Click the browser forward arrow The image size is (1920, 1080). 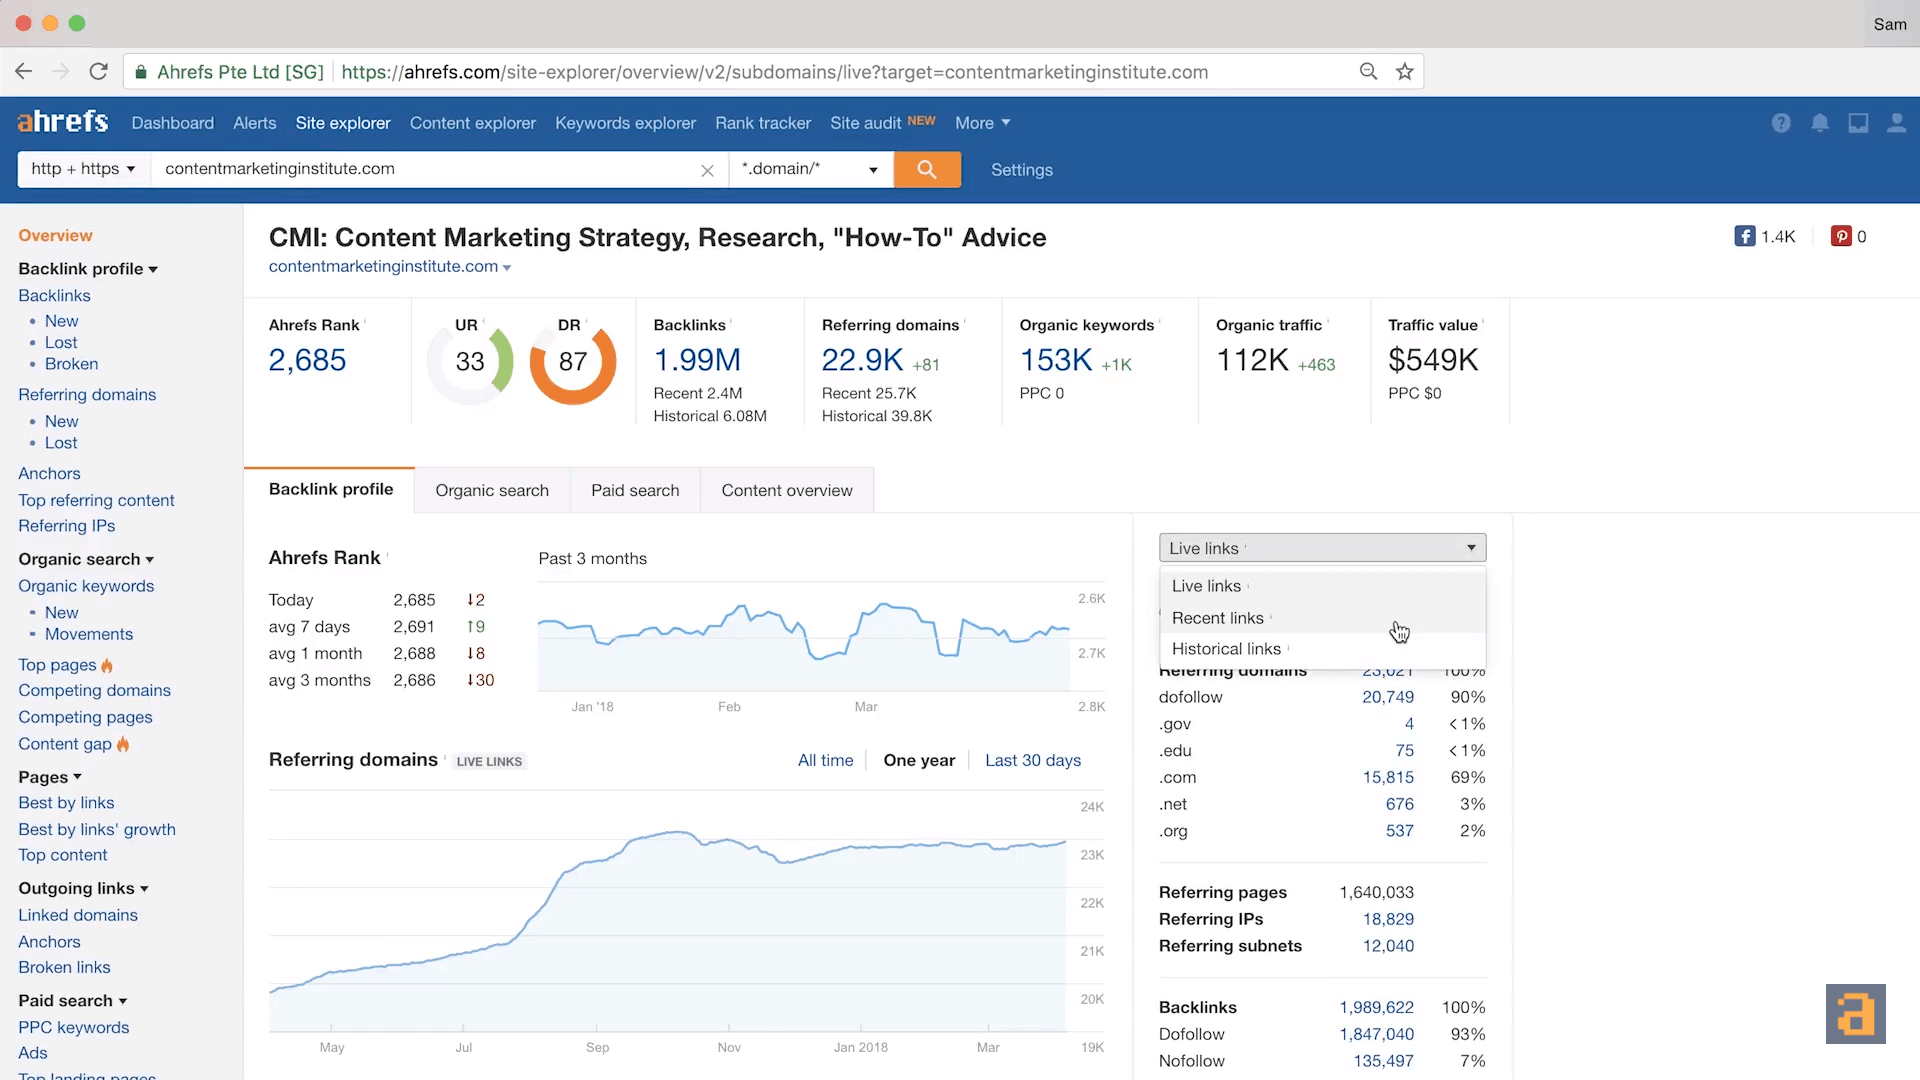pos(61,71)
